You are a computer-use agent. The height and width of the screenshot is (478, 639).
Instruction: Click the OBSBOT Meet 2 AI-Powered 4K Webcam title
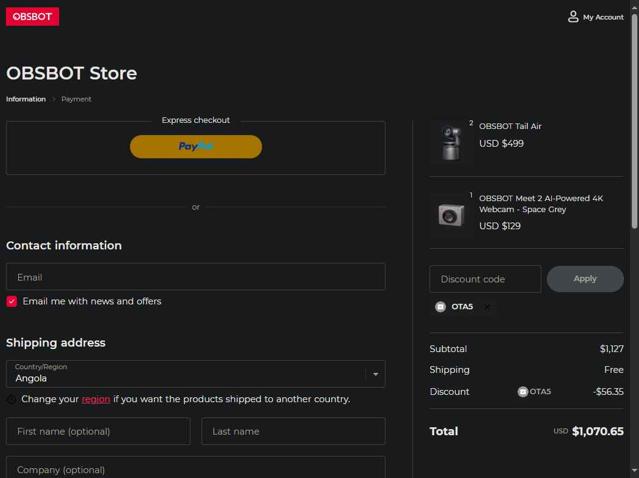(x=541, y=204)
